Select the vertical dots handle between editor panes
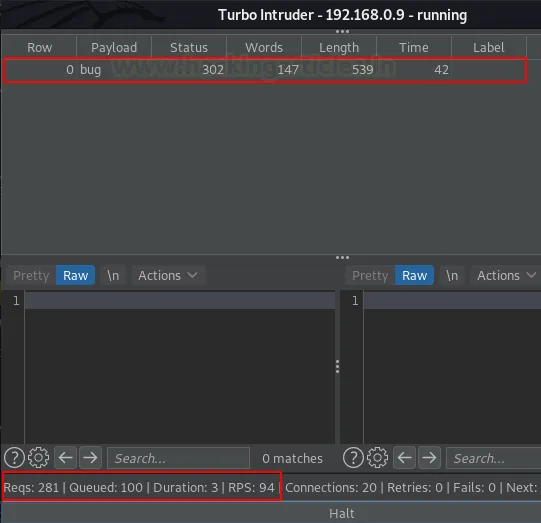This screenshot has width=541, height=523. pyautogui.click(x=337, y=367)
